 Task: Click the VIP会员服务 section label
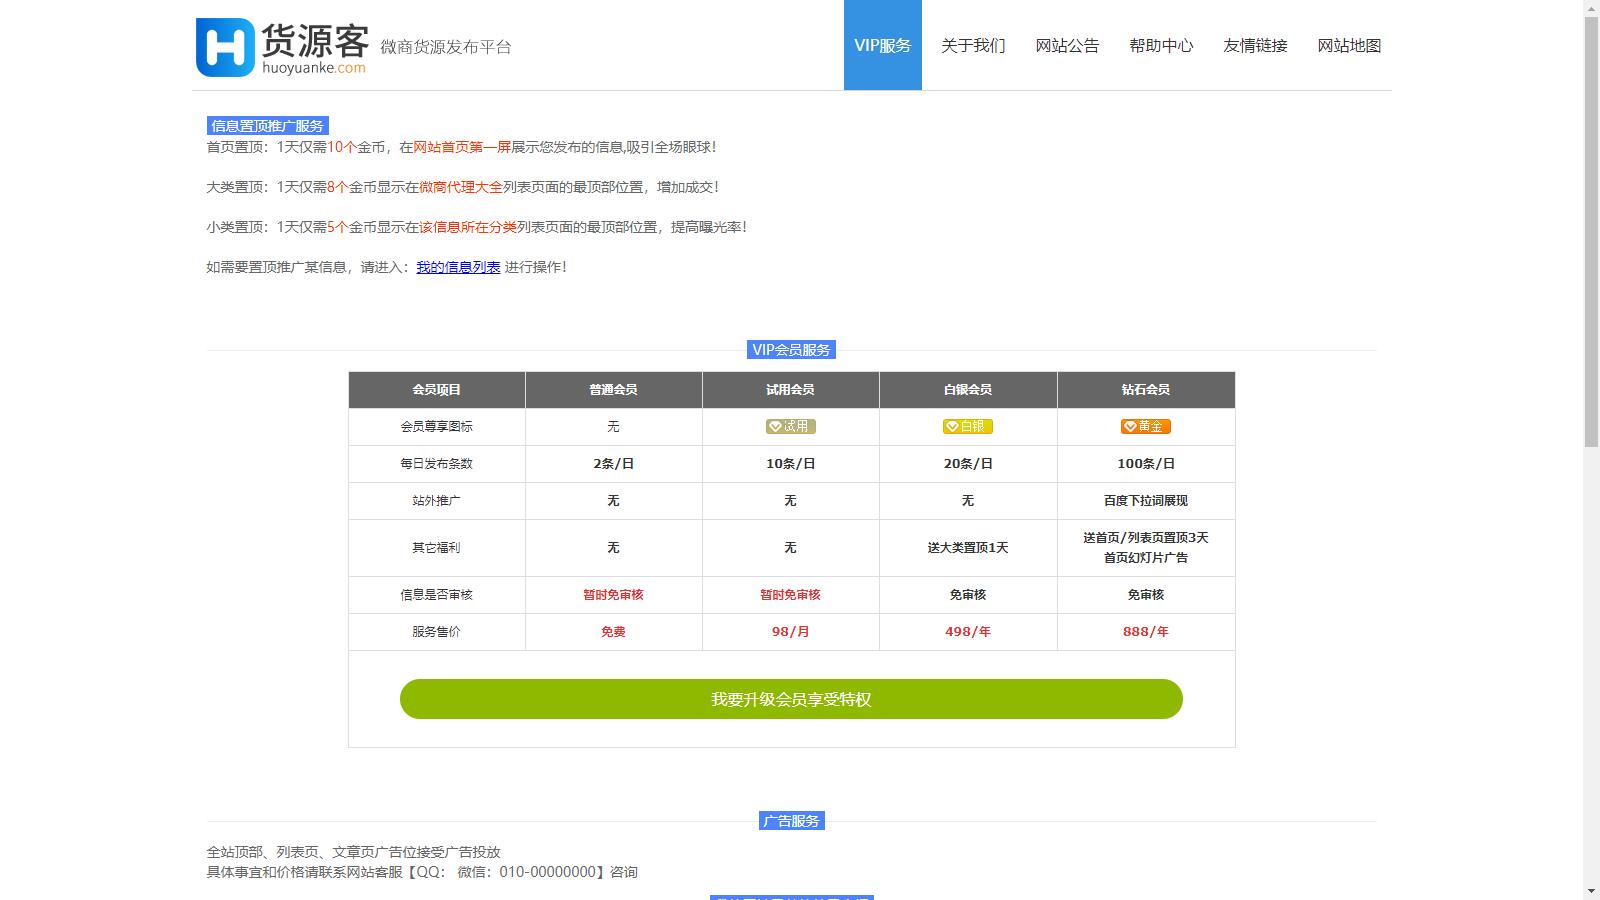tap(791, 350)
